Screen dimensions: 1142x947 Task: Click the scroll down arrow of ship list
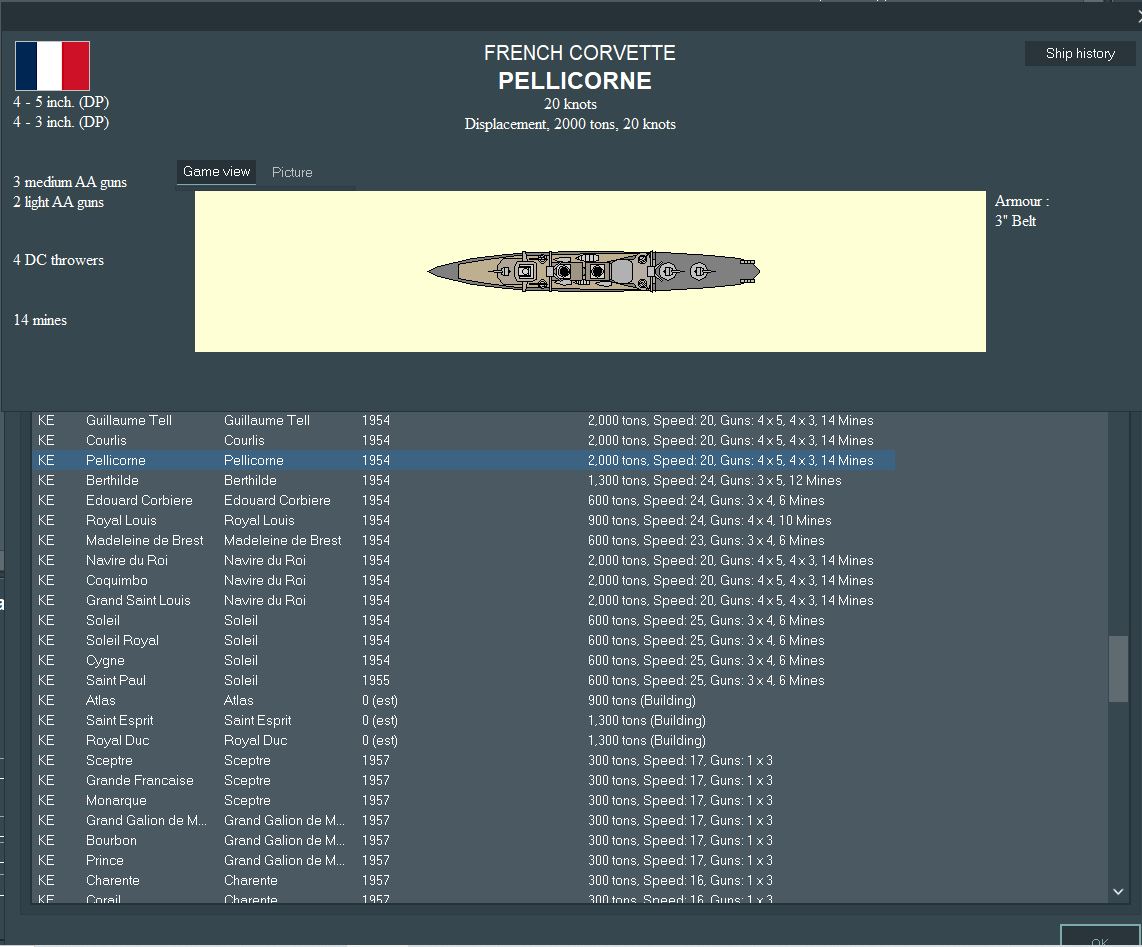[1118, 892]
